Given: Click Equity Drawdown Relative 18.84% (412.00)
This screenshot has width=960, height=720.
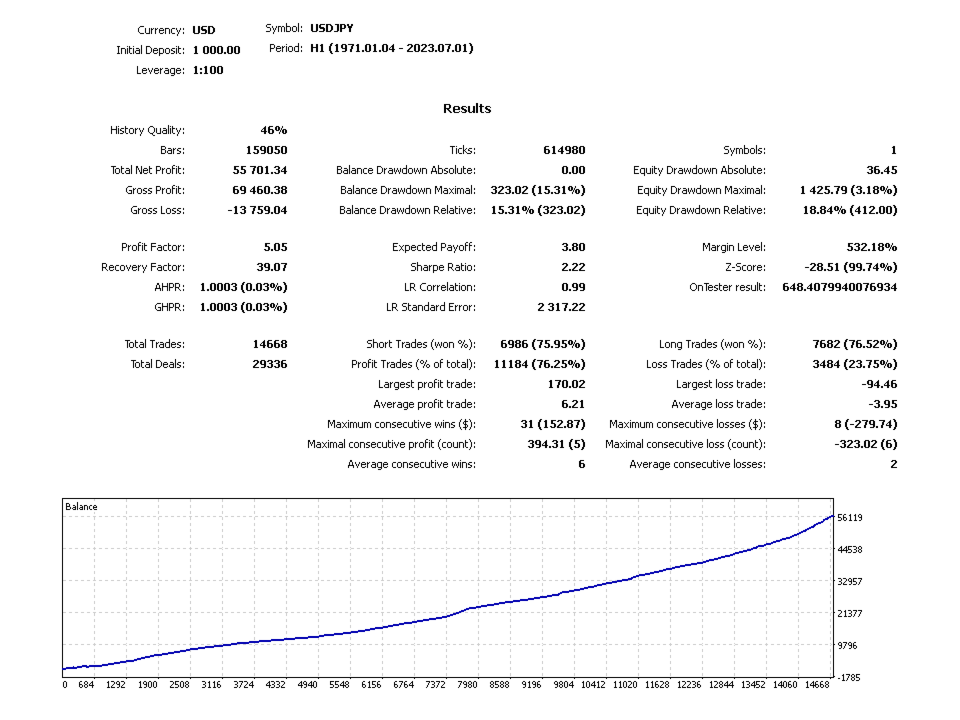Looking at the screenshot, I should click(850, 211).
